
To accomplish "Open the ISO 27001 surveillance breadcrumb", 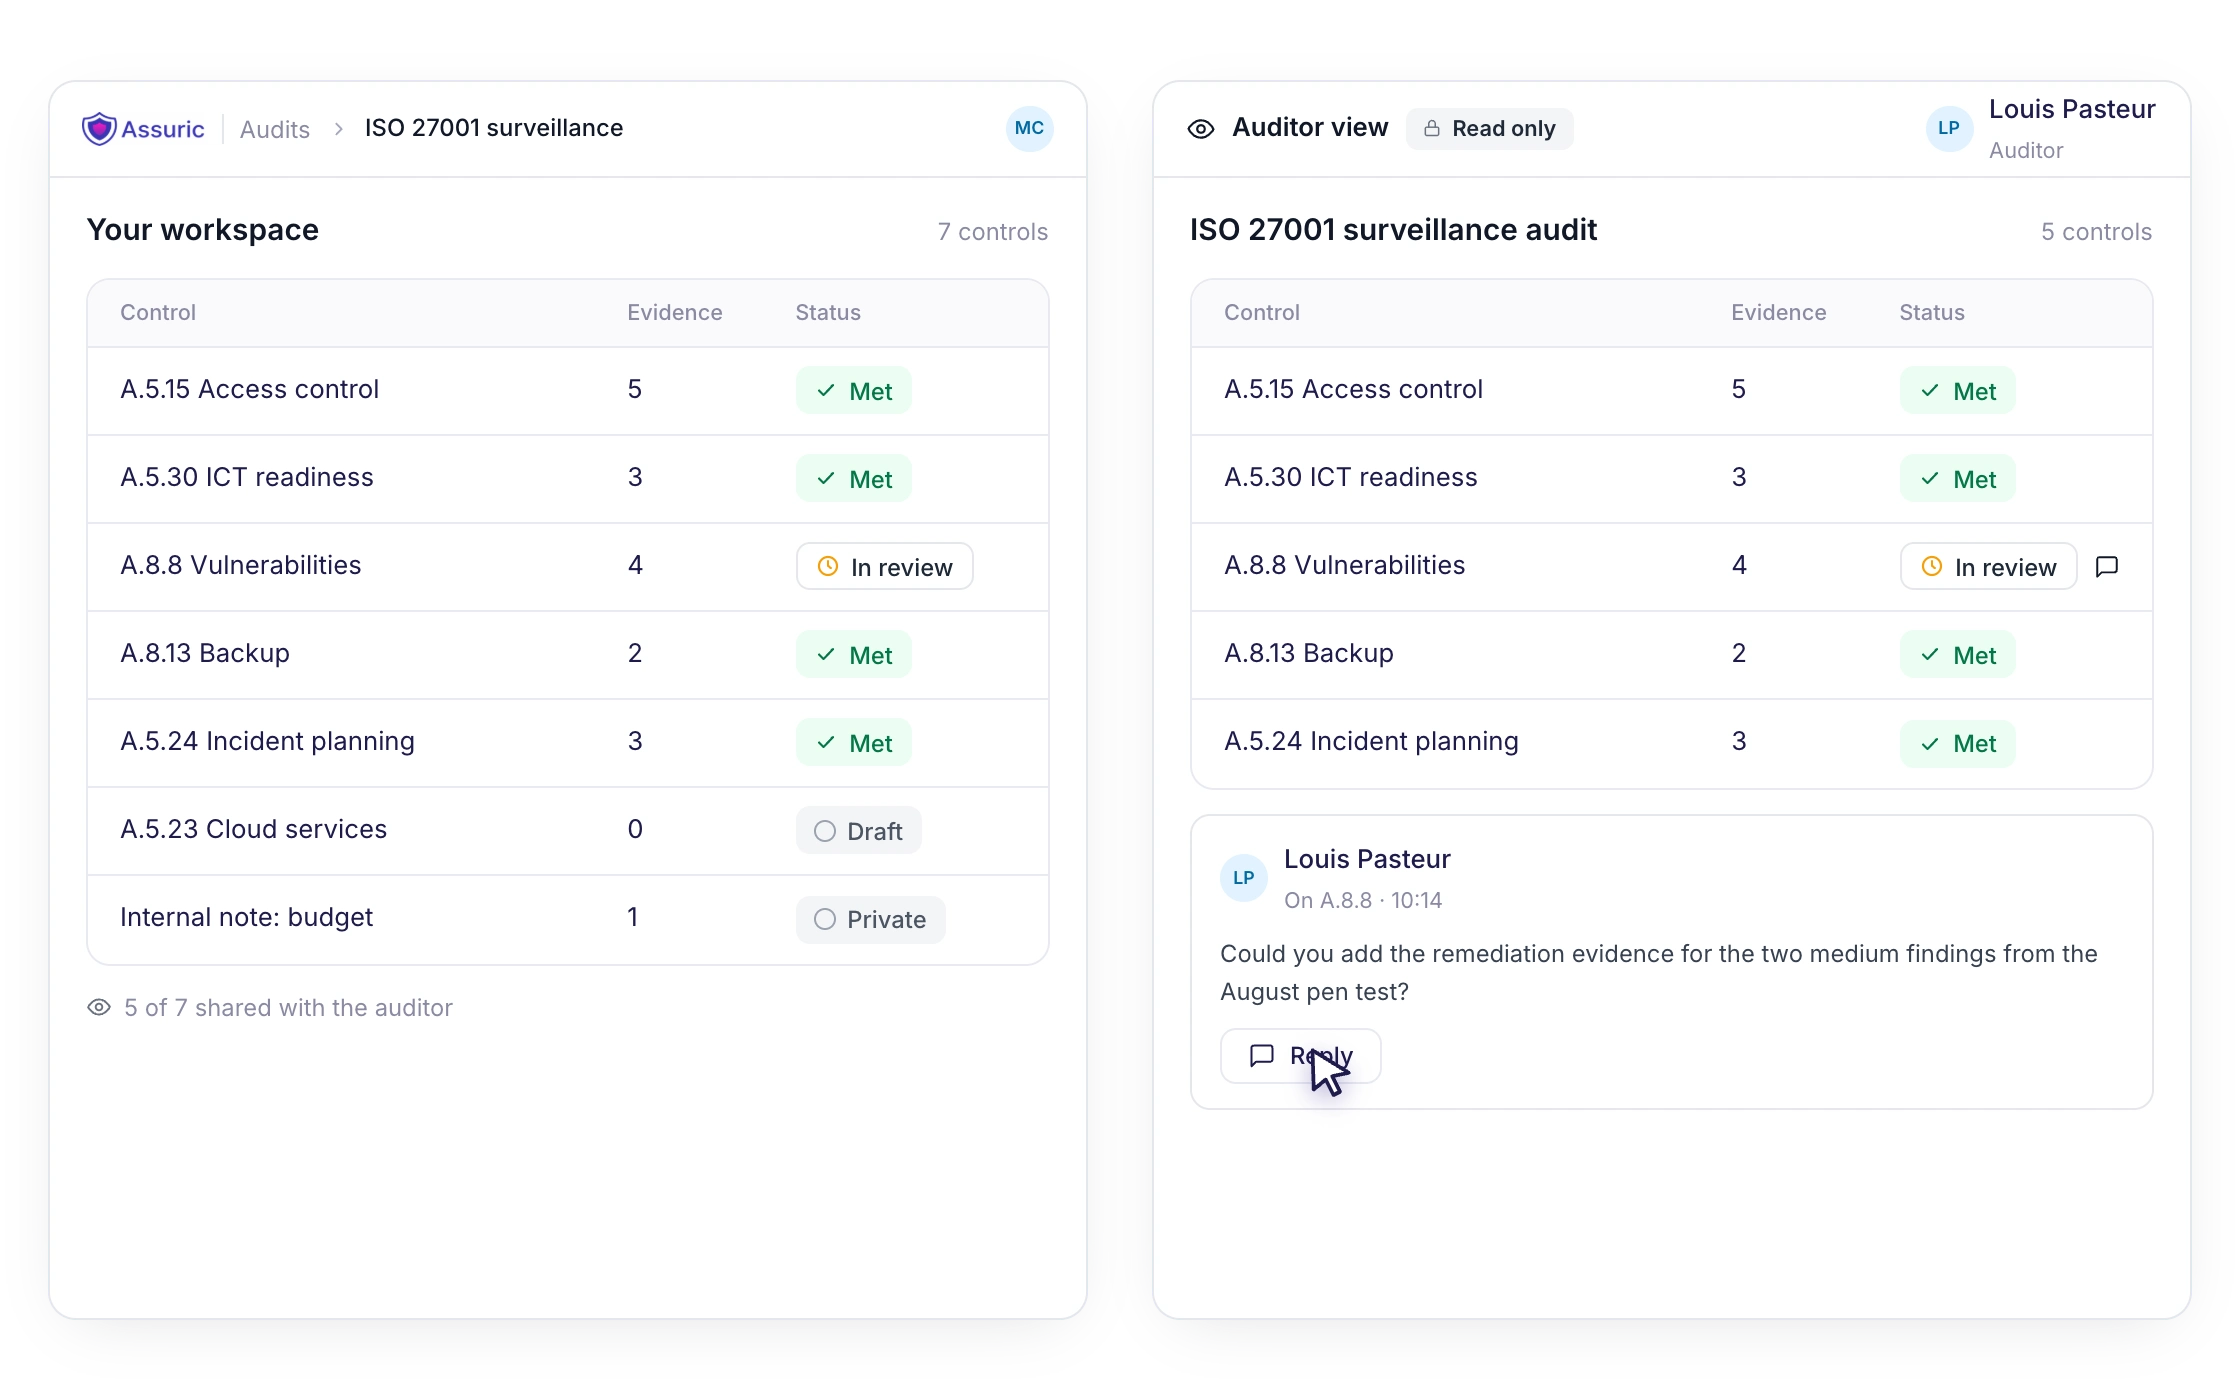I will 494,128.
